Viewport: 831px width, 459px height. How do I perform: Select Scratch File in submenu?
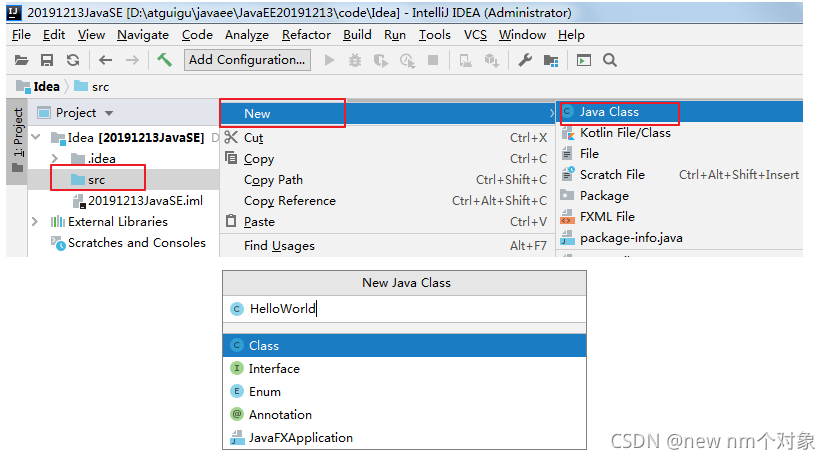(680, 175)
